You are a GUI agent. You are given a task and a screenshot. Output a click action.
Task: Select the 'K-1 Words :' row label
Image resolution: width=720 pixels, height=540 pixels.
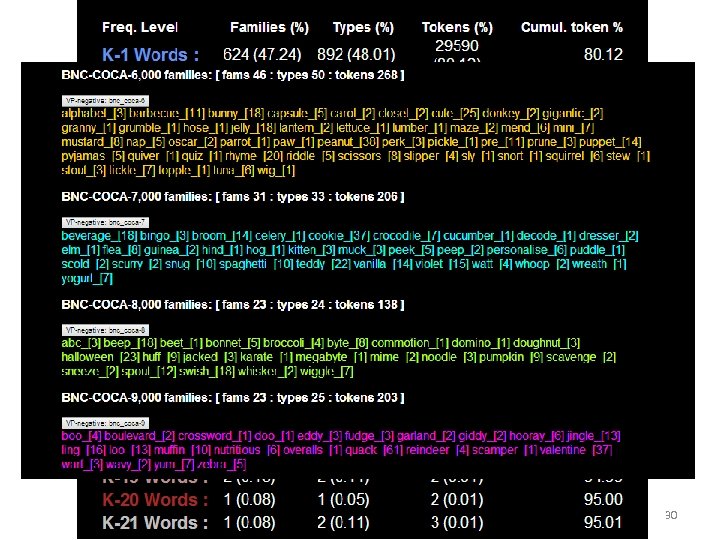click(151, 55)
